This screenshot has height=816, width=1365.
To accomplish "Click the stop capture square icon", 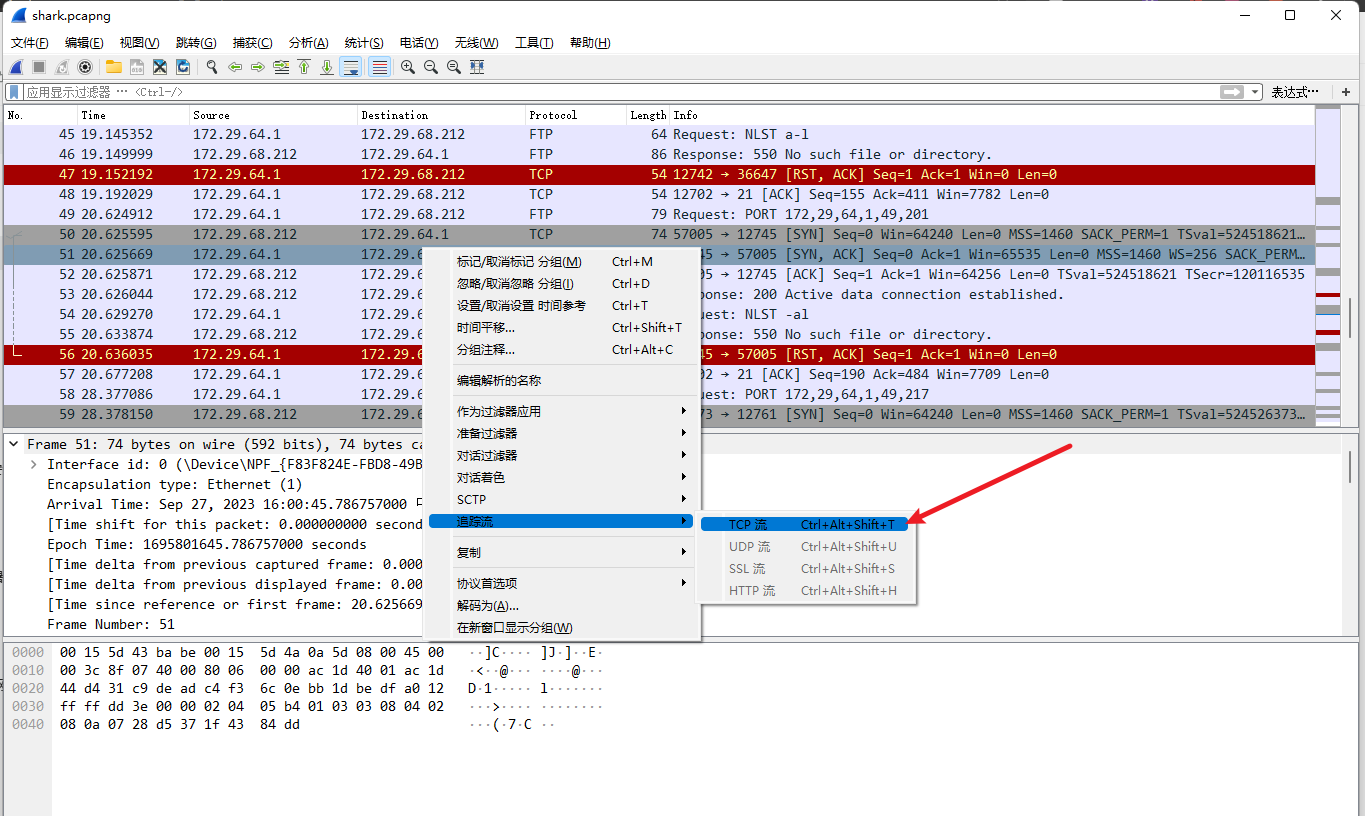I will pos(39,67).
